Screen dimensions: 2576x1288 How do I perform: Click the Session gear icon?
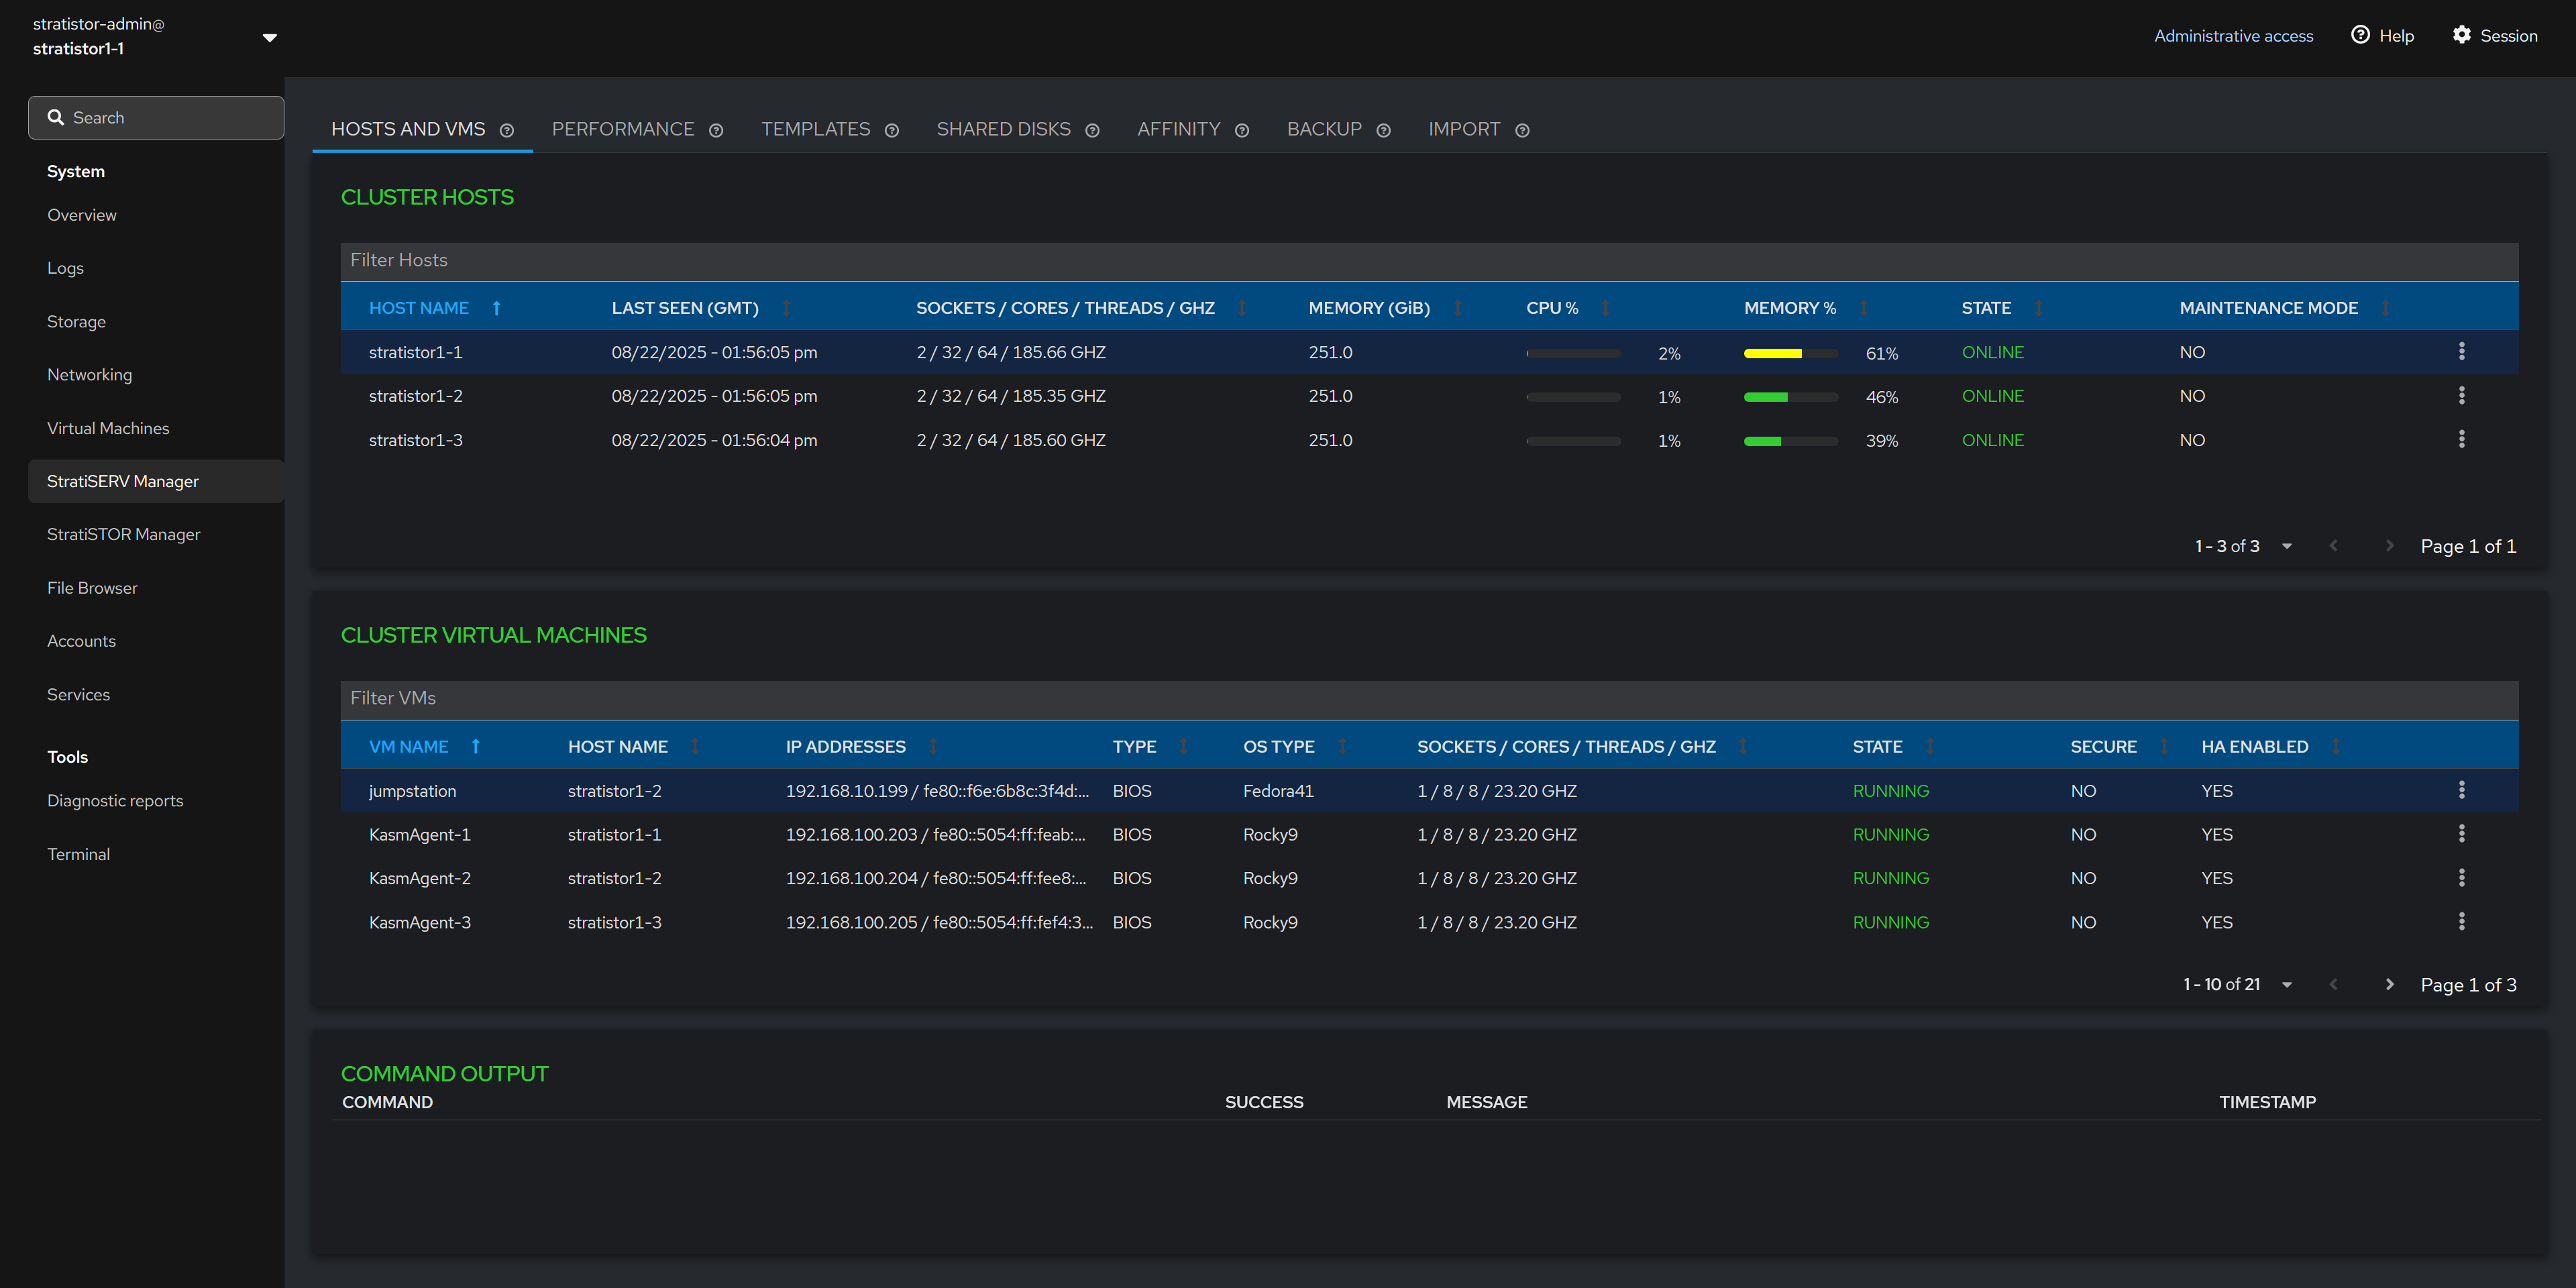(x=2461, y=35)
